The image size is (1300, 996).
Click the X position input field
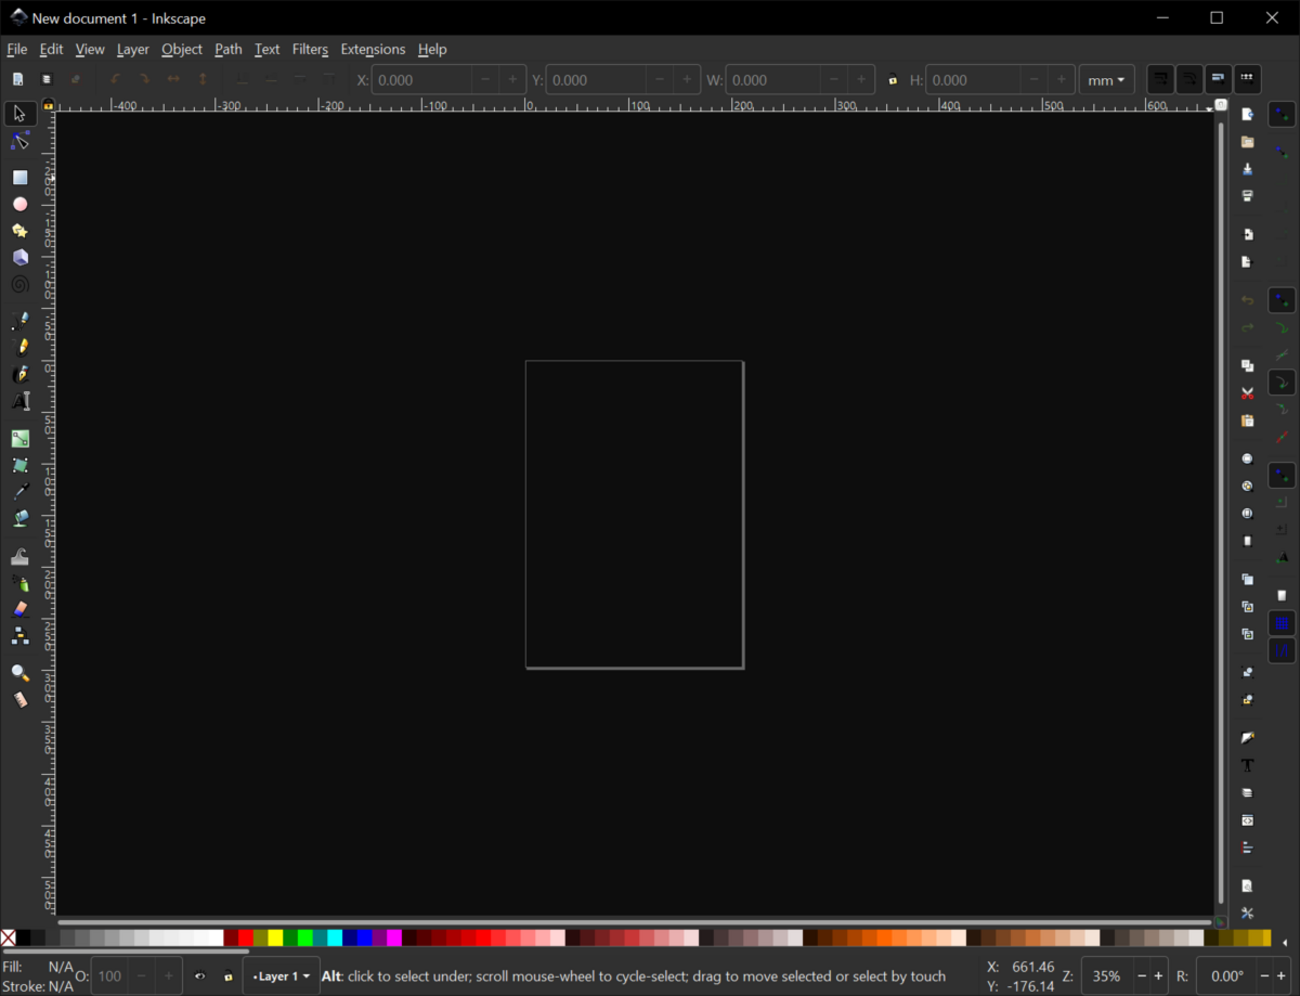coord(422,80)
